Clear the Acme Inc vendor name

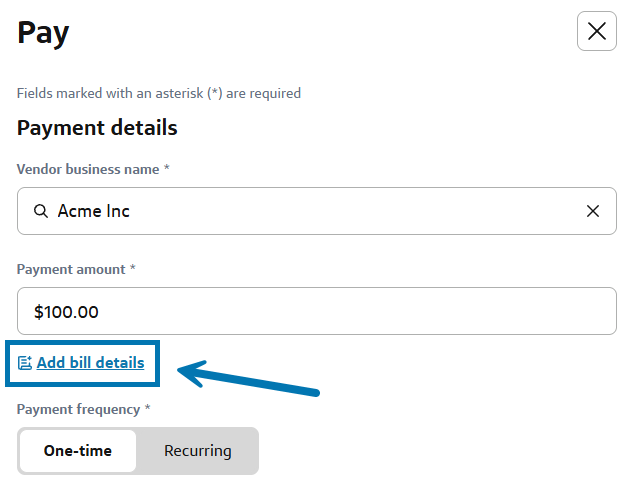click(592, 211)
